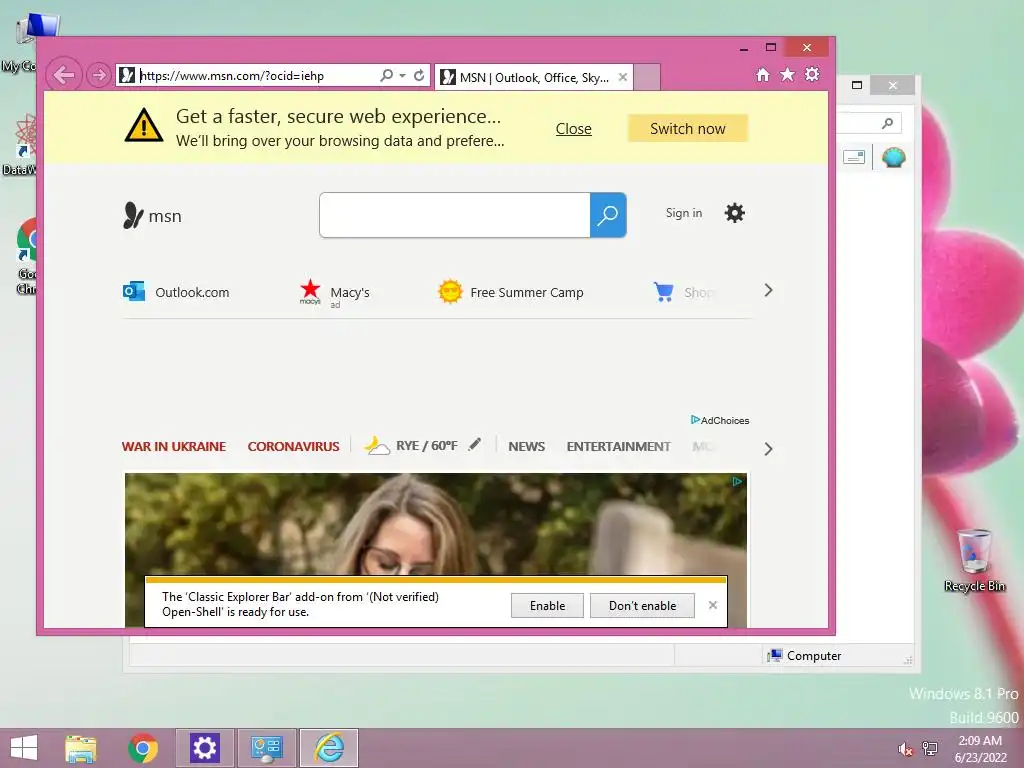Screen dimensions: 1024x768
Task: Open the NEWS category
Action: coord(526,447)
